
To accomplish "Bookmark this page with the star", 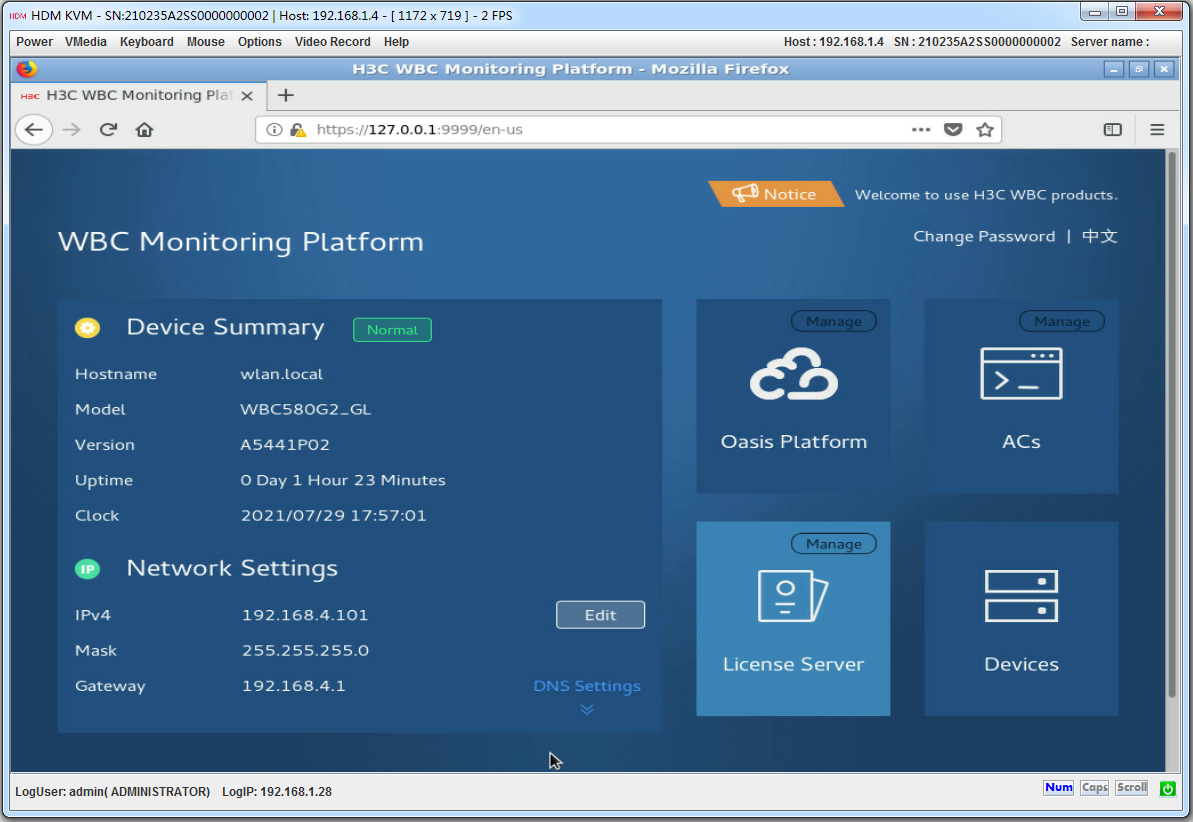I will pyautogui.click(x=985, y=129).
